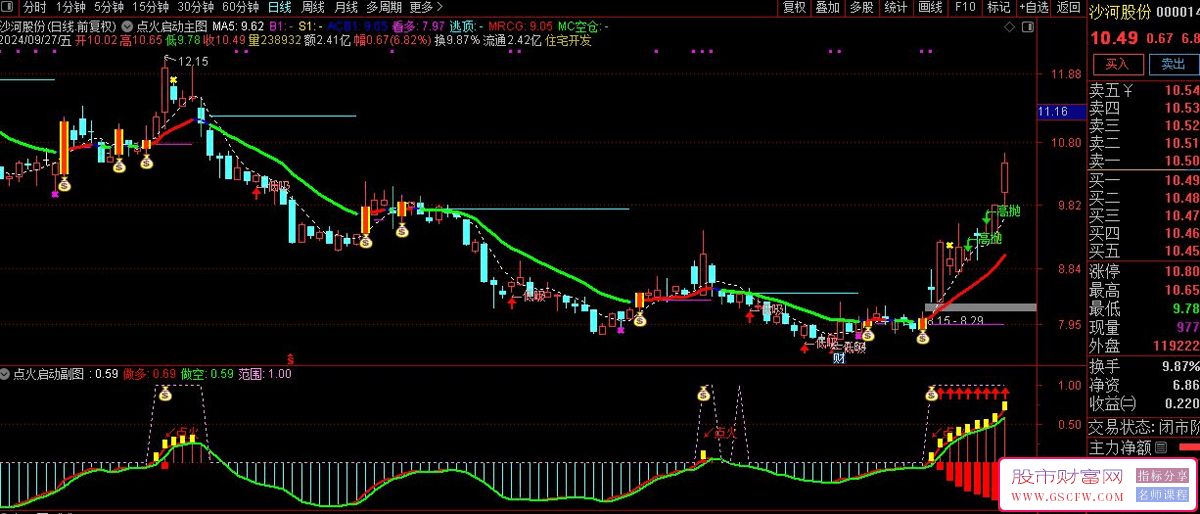Viewport: 1200px width, 514px height.
Task: Select the 日线 daily chart tab
Action: tap(279, 7)
